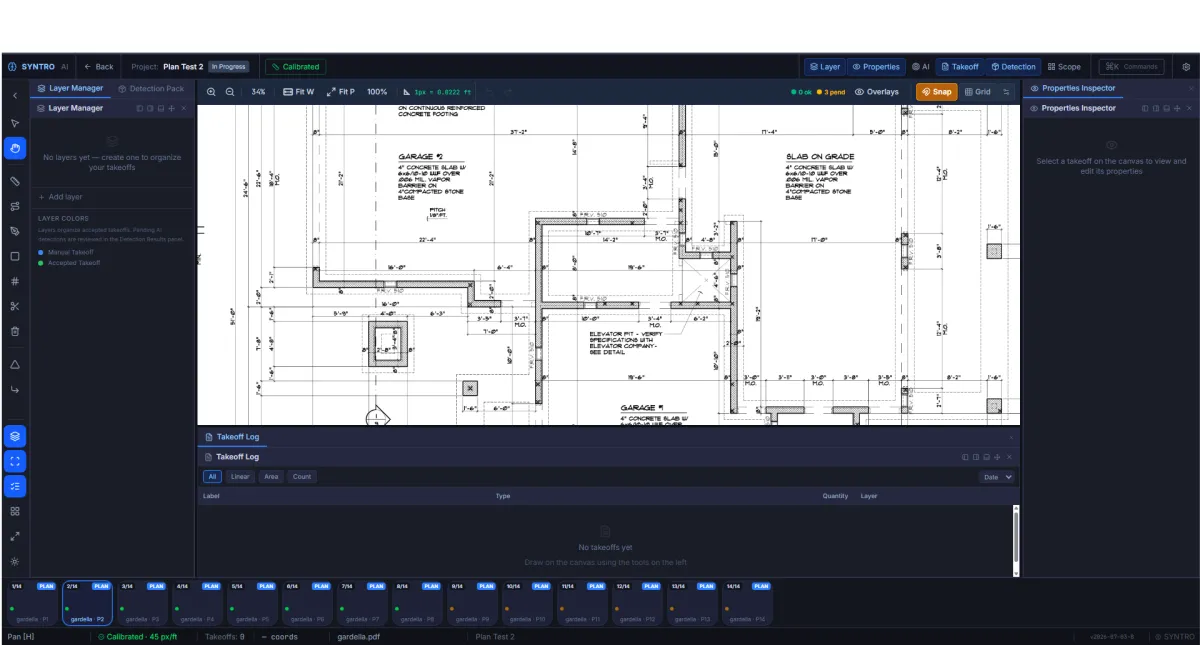
Task: Open the Date sort dropdown
Action: tap(997, 477)
